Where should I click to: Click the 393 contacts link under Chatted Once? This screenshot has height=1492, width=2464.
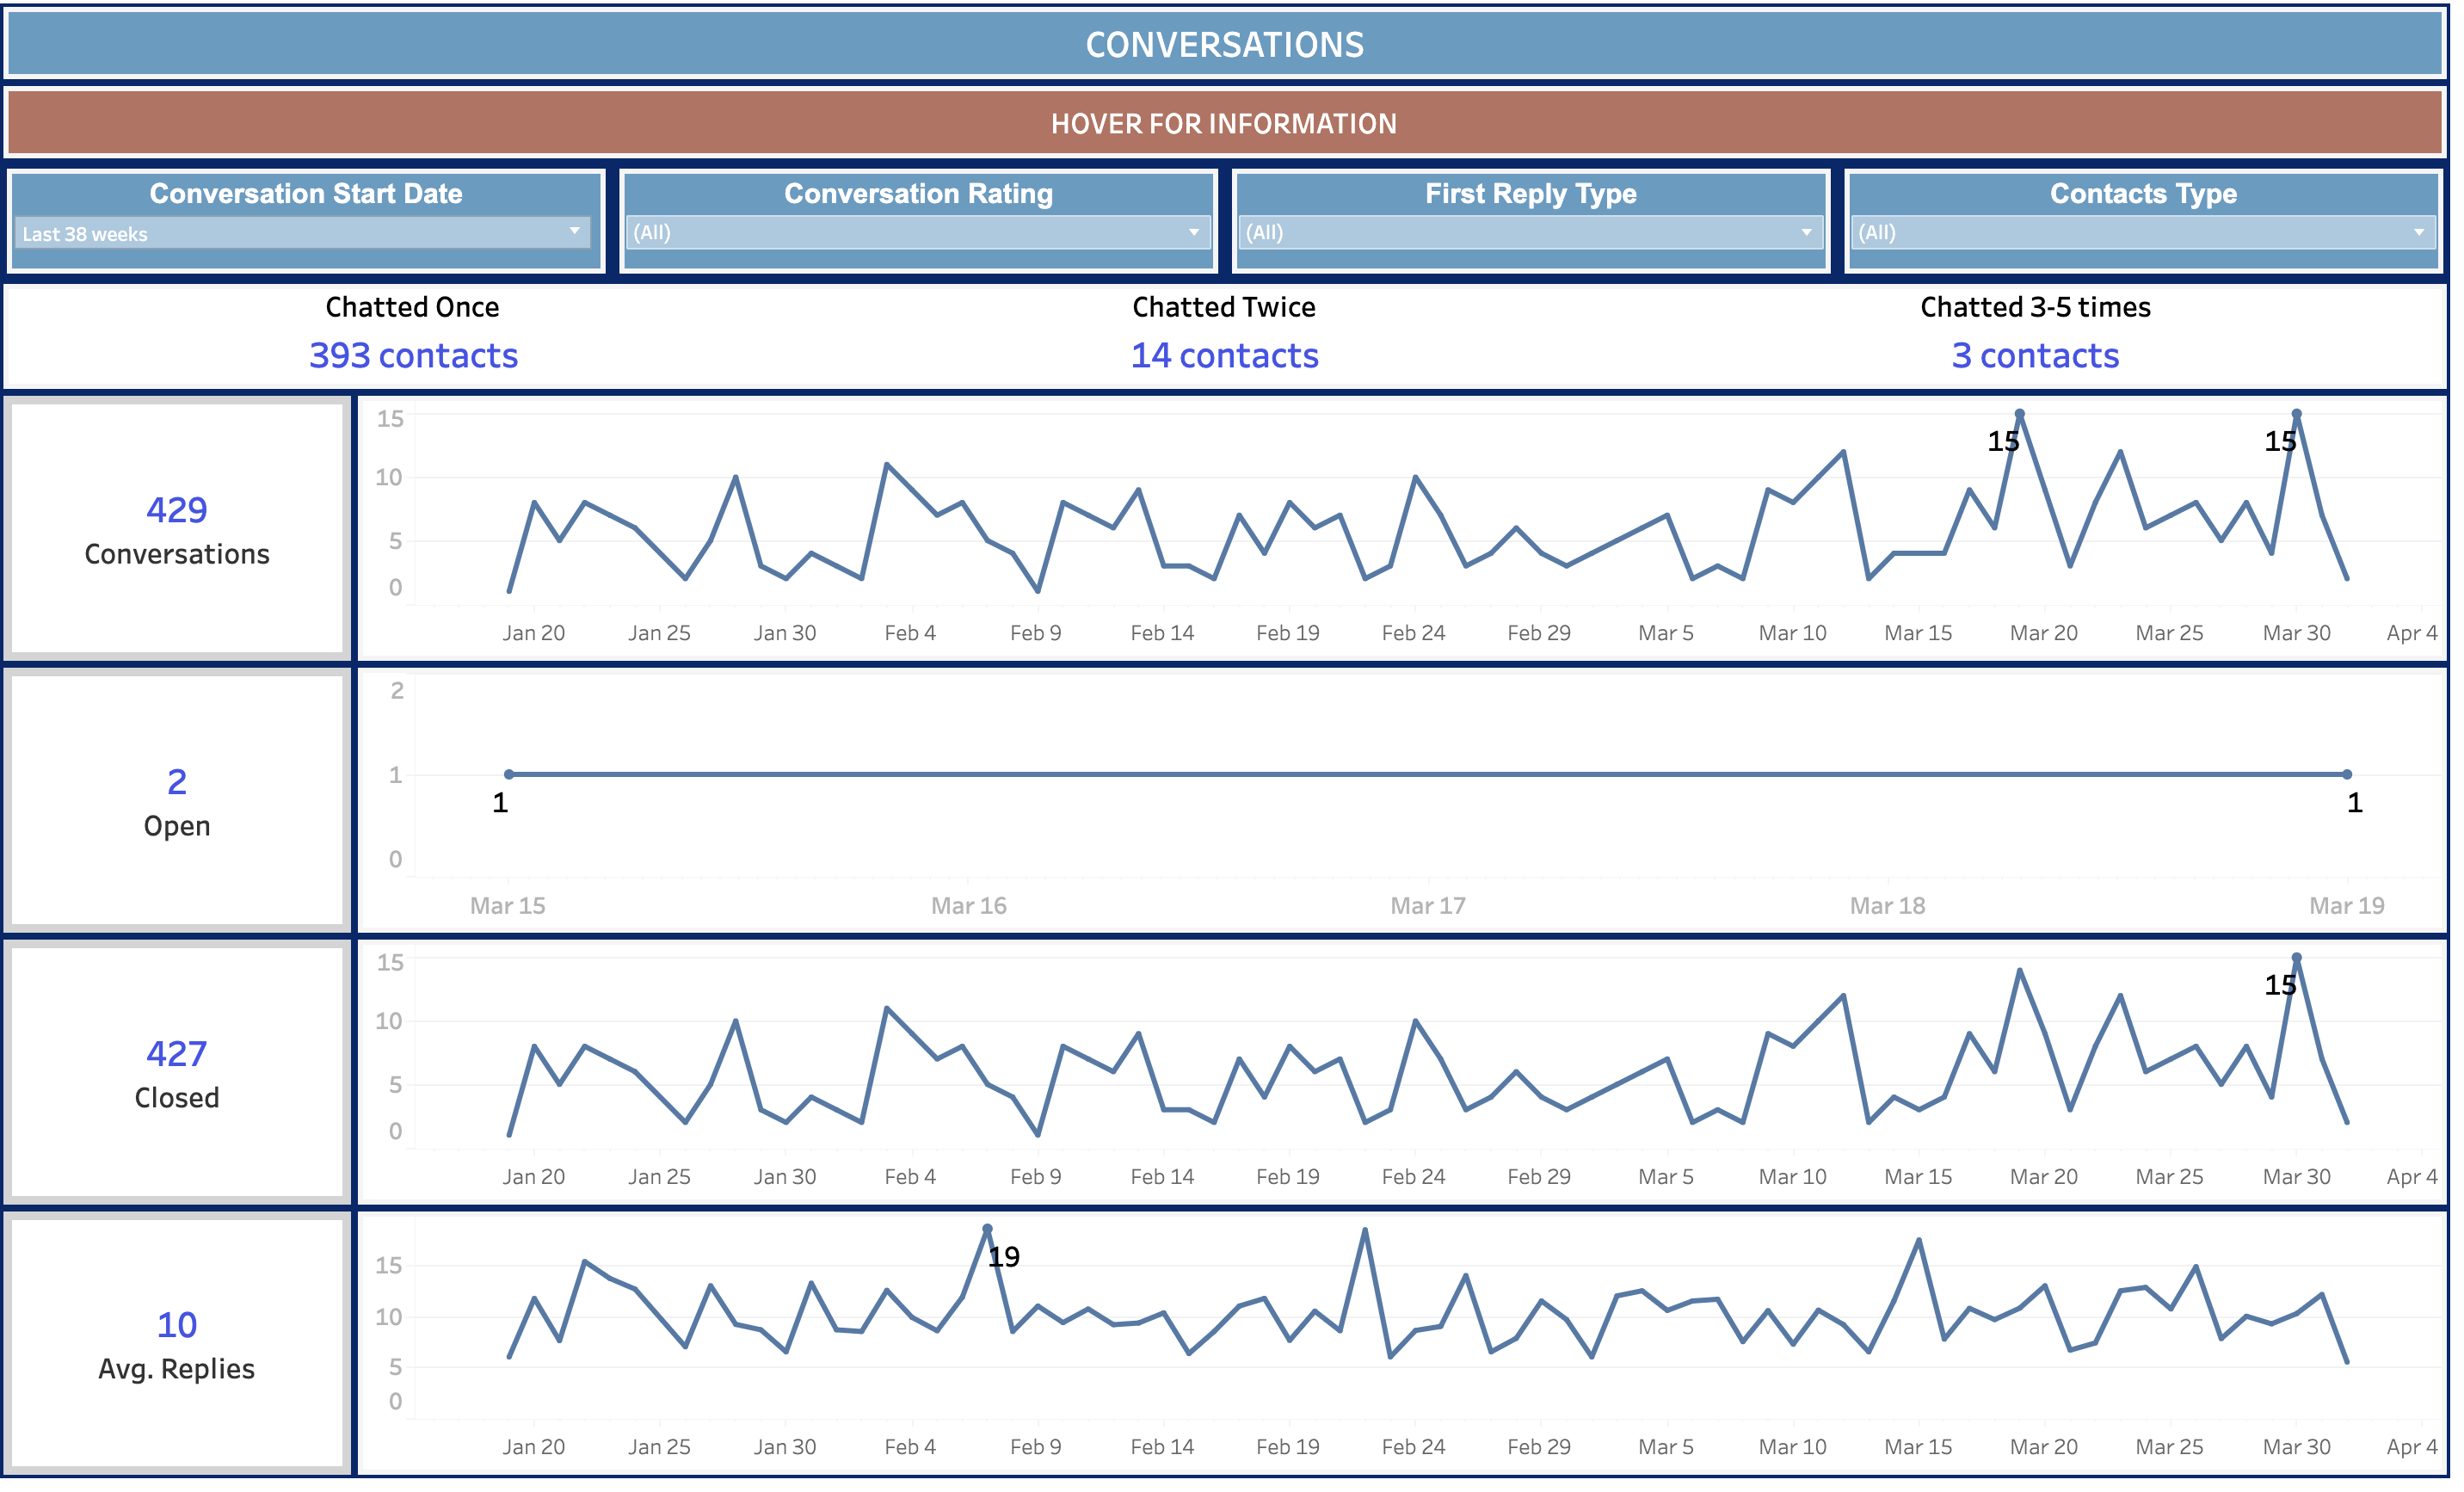pyautogui.click(x=413, y=355)
